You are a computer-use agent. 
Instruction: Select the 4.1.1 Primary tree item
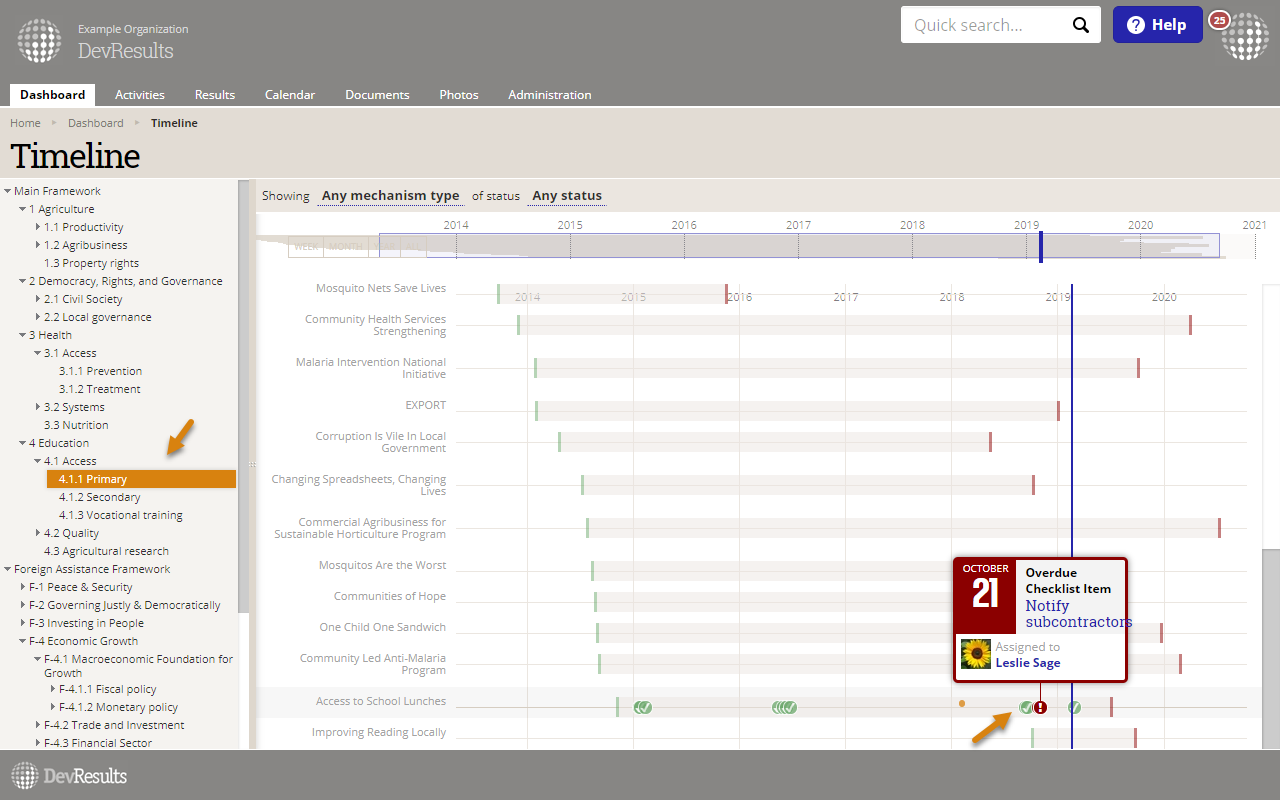(142, 479)
